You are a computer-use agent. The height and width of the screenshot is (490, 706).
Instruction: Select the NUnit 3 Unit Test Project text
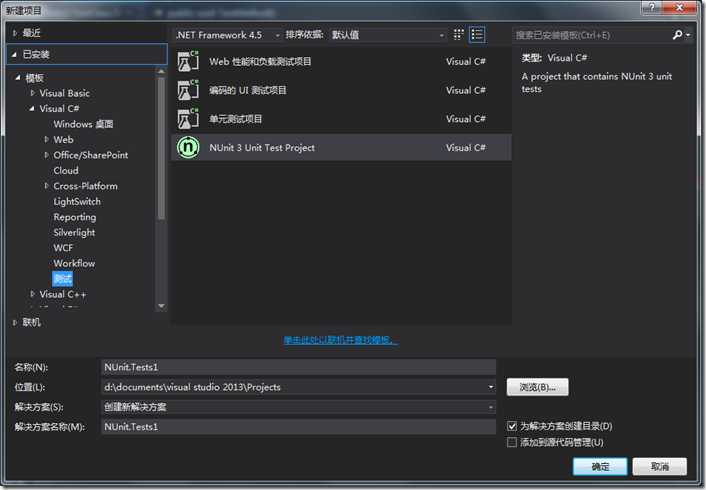pyautogui.click(x=262, y=148)
